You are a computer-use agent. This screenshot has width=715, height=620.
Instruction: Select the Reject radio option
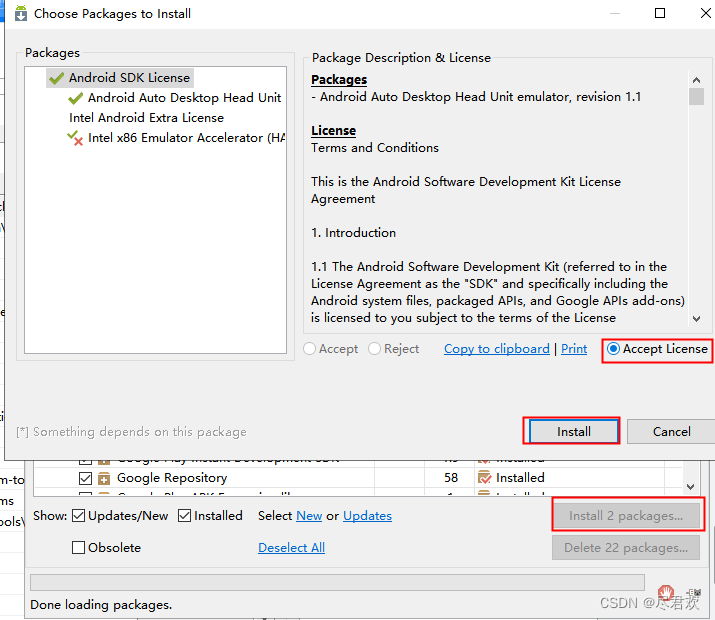374,349
